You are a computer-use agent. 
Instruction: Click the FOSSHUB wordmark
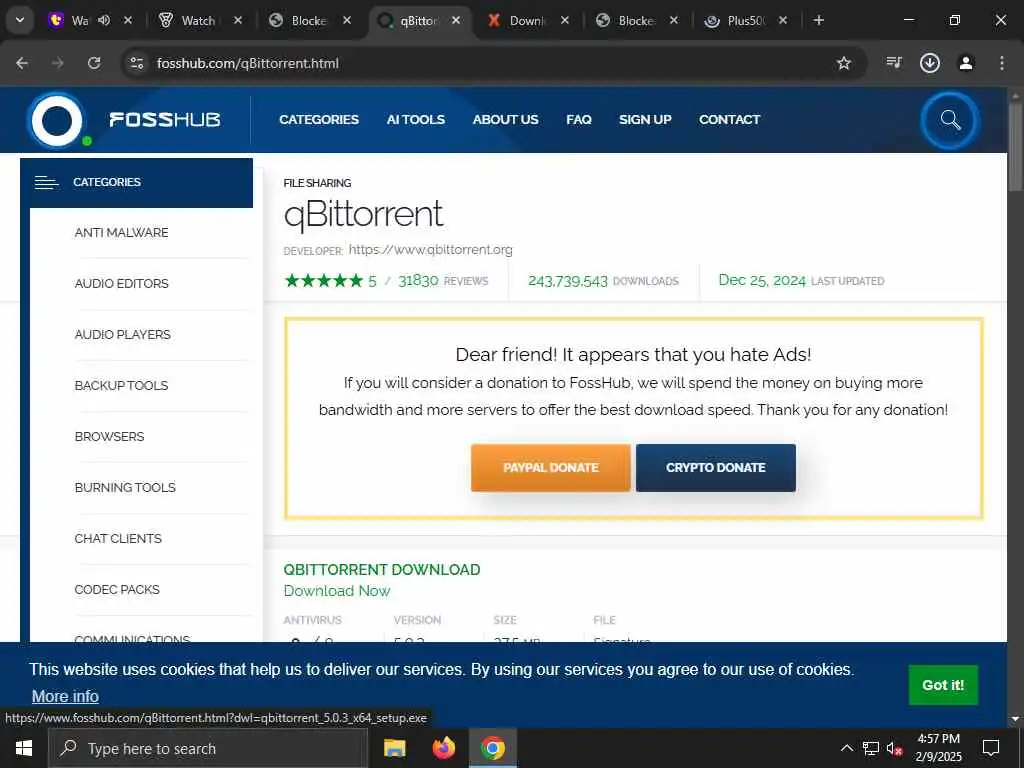click(x=165, y=120)
